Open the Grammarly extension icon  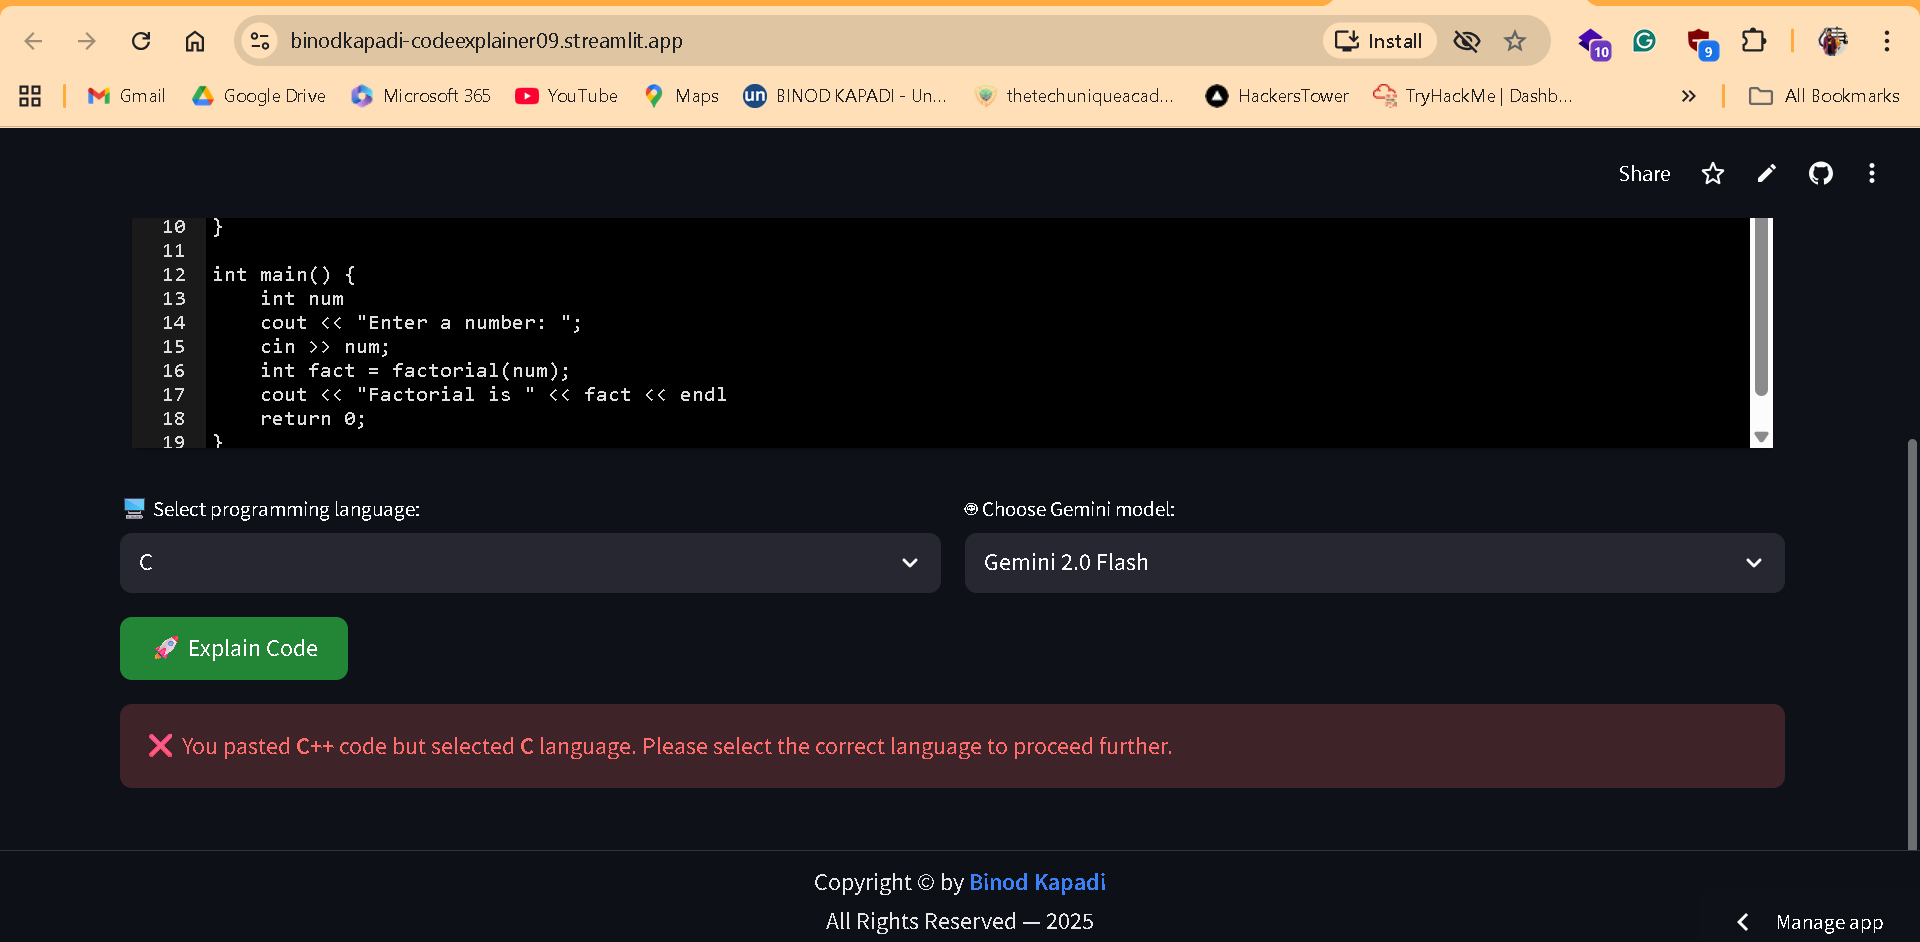1645,41
